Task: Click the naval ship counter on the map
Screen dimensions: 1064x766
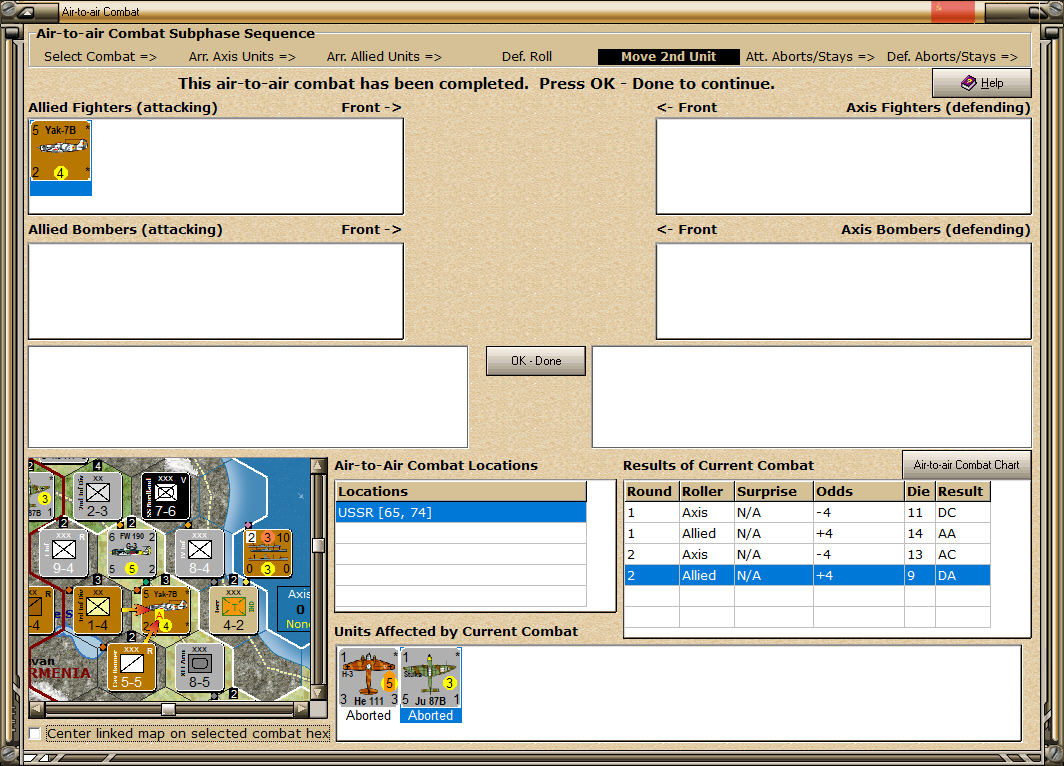Action: 268,553
